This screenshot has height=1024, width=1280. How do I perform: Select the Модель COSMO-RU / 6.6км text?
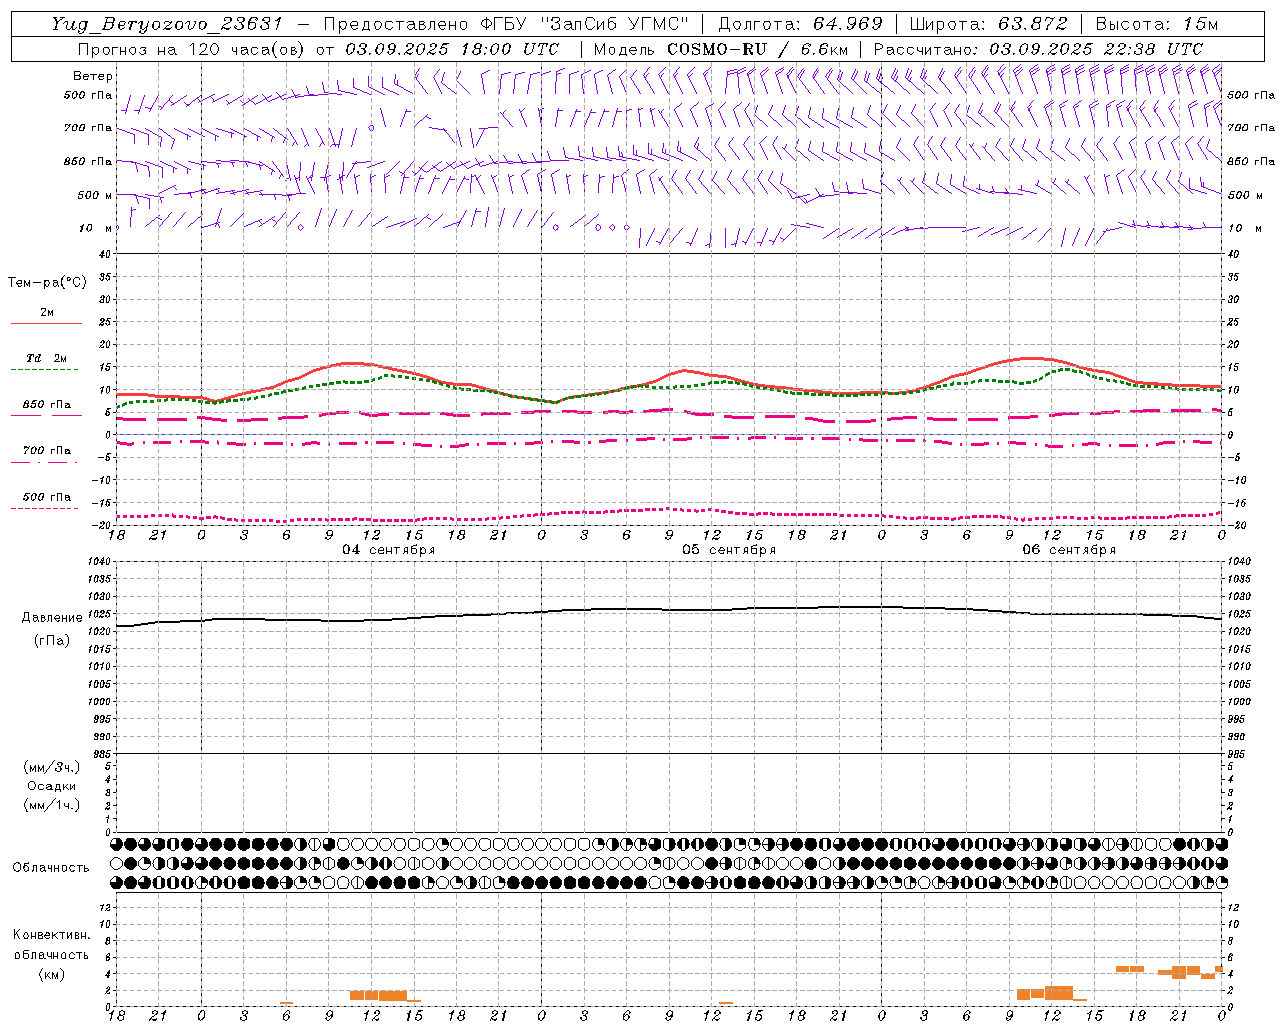[x=720, y=49]
